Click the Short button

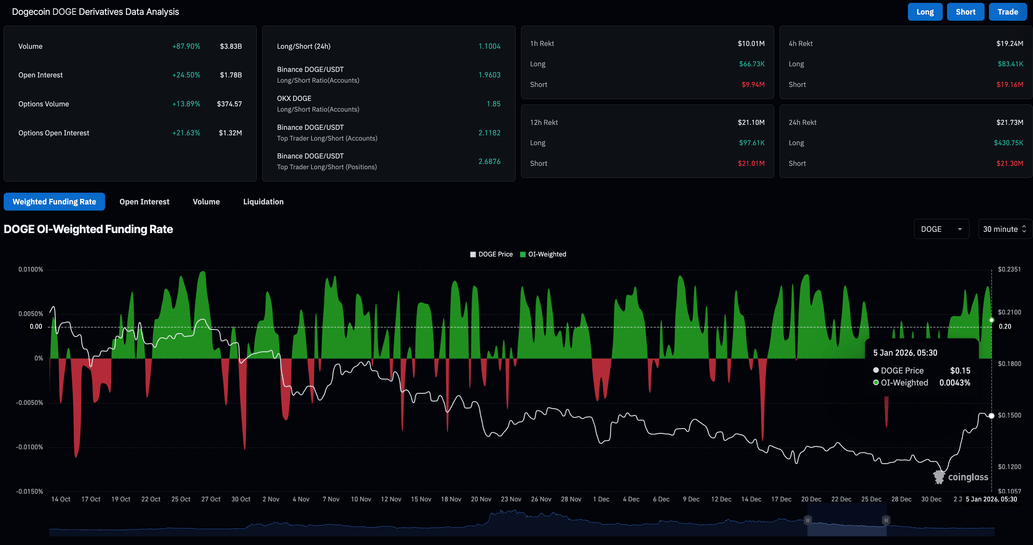(965, 12)
